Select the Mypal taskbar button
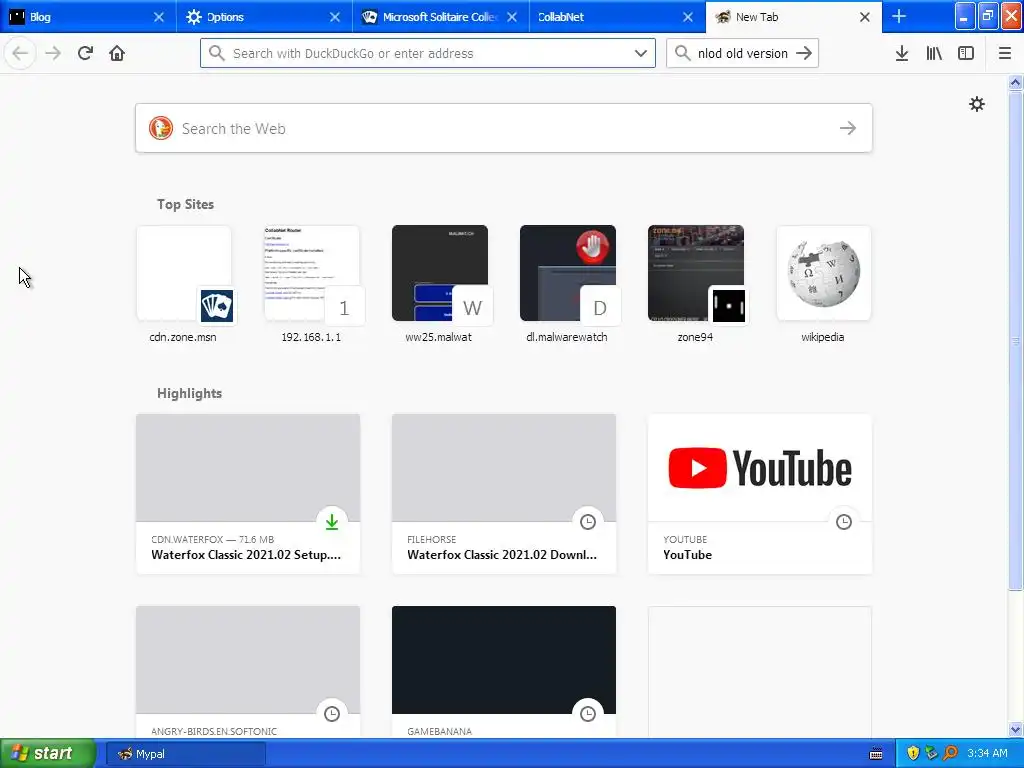Image resolution: width=1024 pixels, height=768 pixels. point(185,754)
